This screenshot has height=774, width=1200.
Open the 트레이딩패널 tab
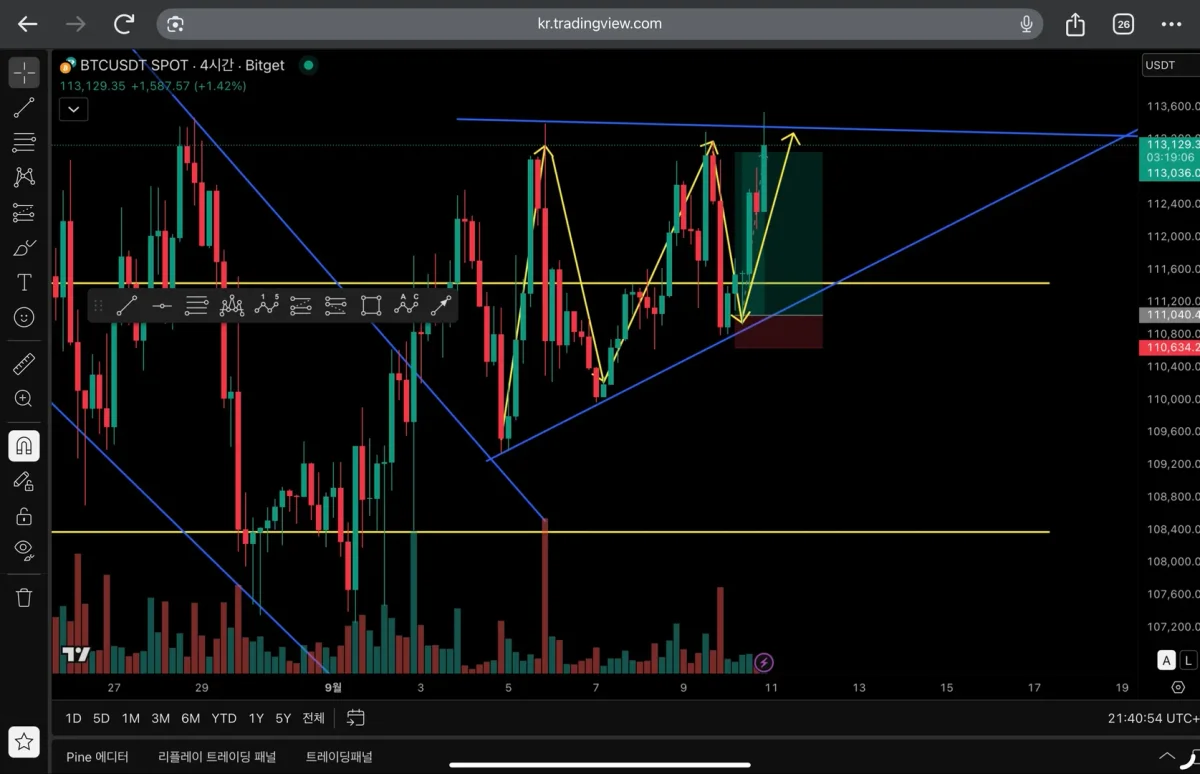[x=339, y=757]
